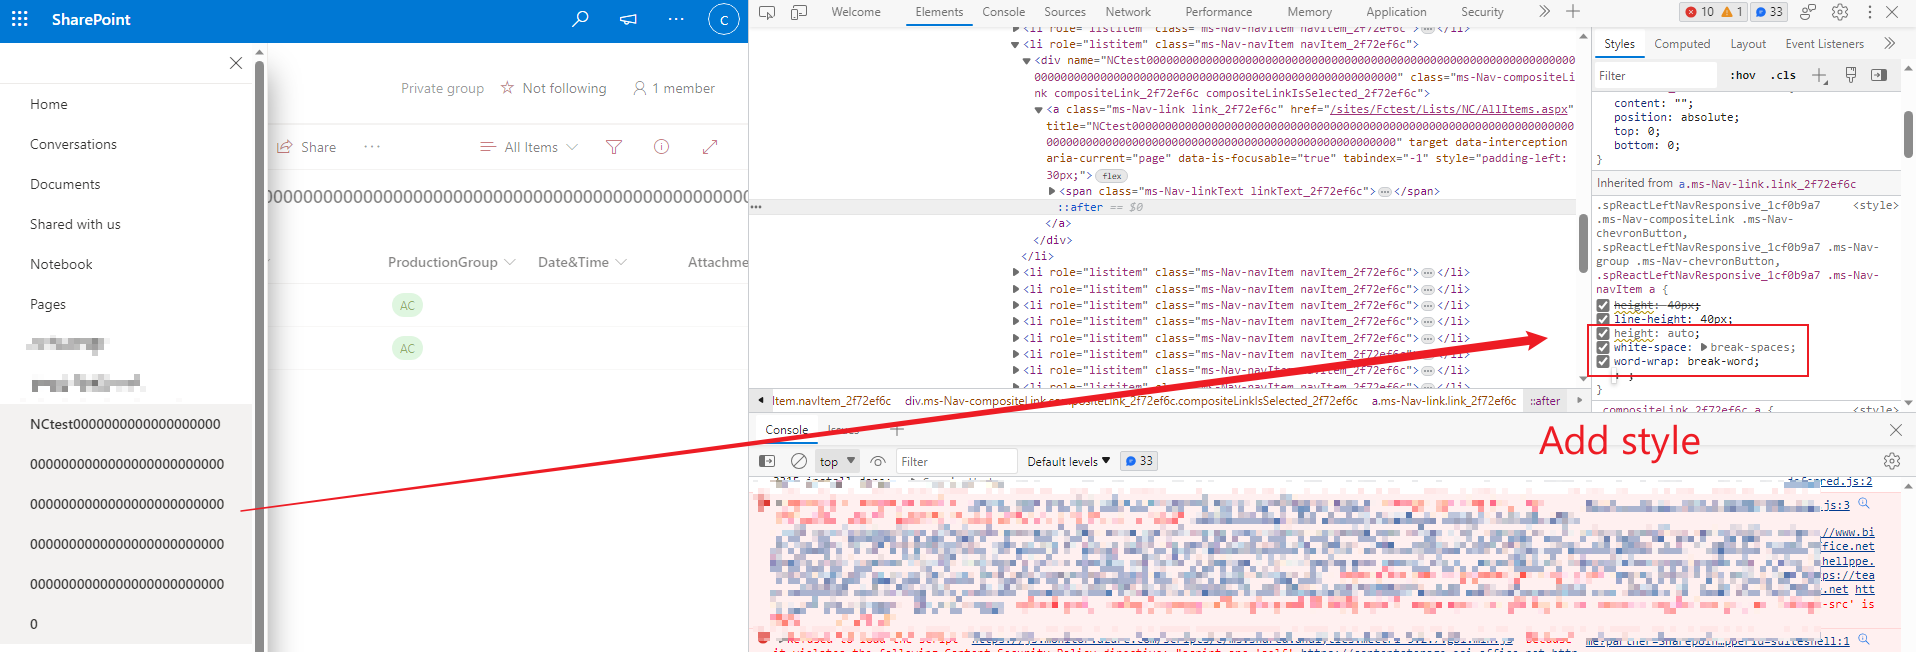1916x652 pixels.
Task: Uncheck the word-wrap: break-word checkbox
Action: click(x=1603, y=362)
